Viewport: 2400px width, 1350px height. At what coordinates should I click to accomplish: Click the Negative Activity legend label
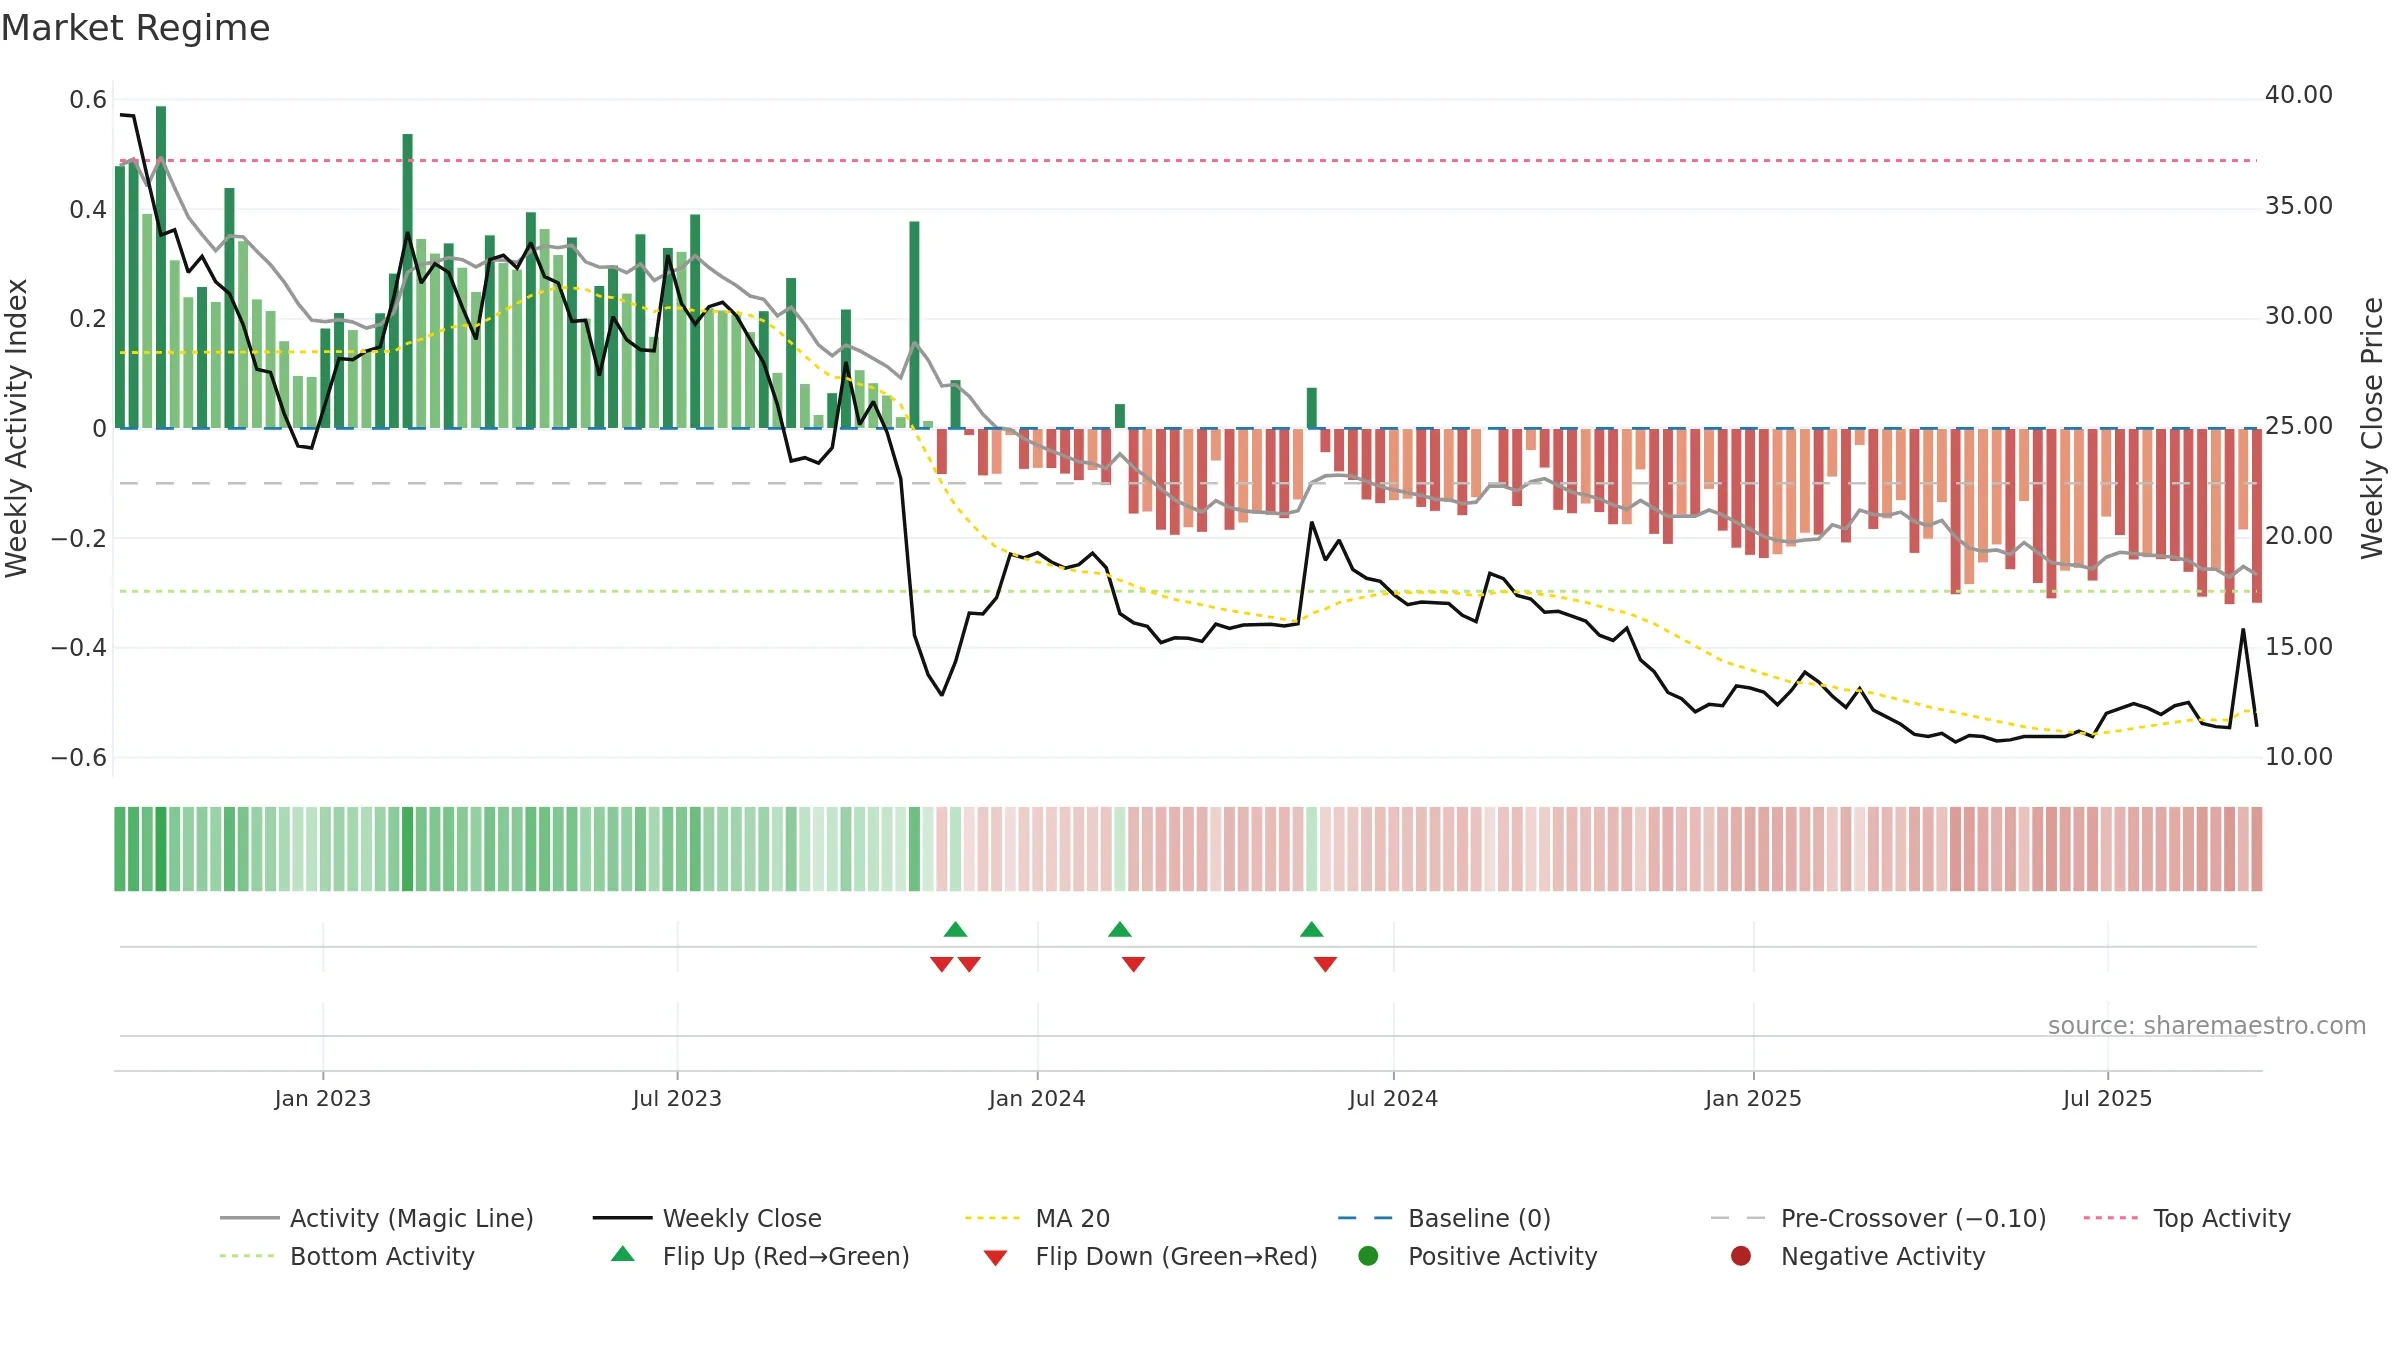click(1883, 1256)
